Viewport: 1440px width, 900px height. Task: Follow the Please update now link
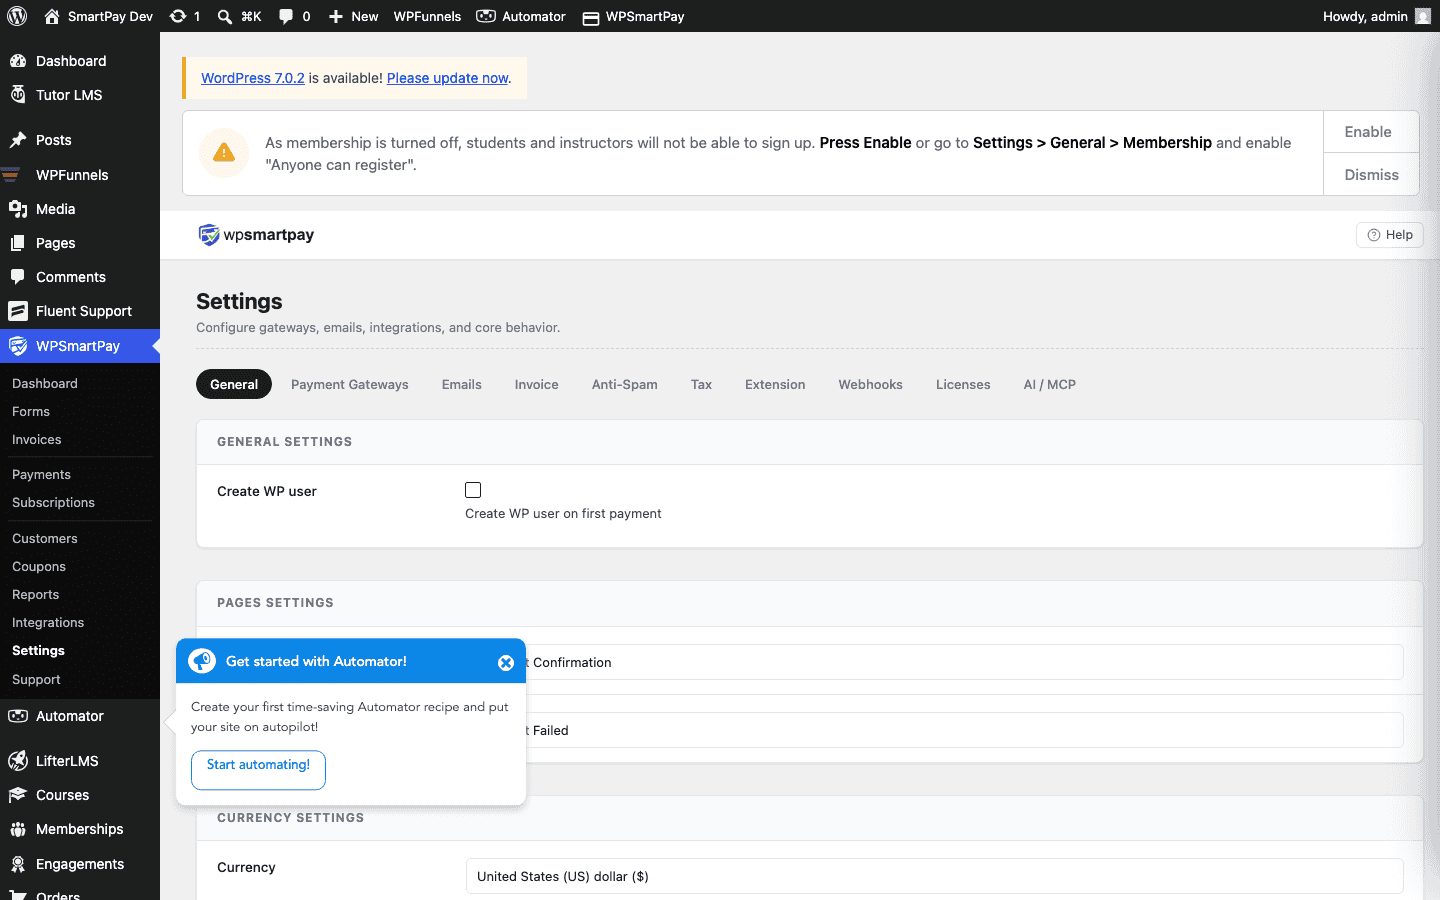[x=448, y=78]
